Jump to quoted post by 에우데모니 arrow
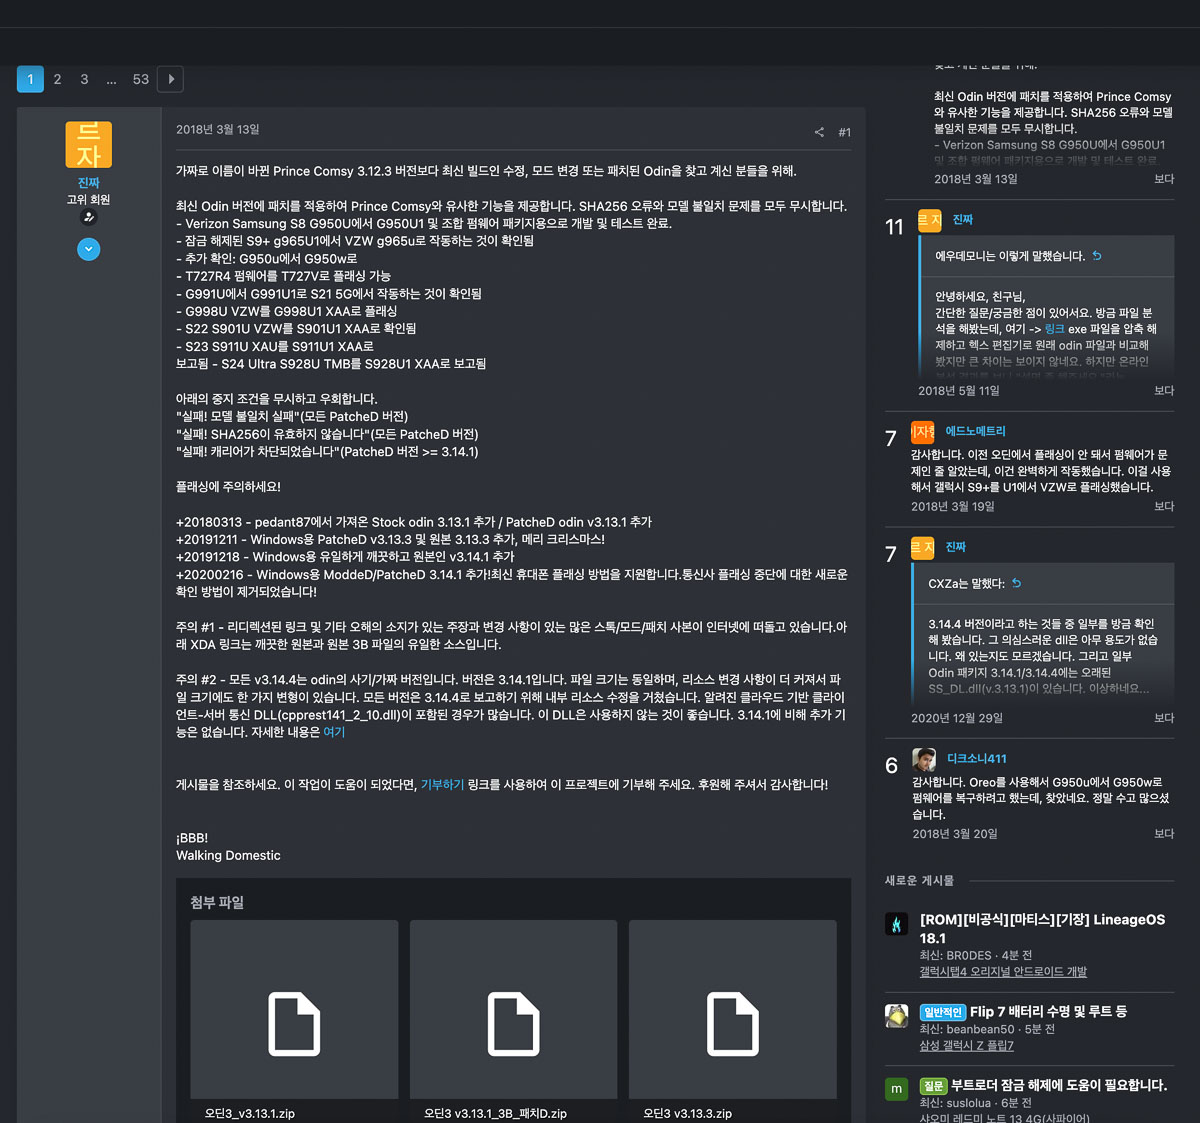 point(1097,256)
